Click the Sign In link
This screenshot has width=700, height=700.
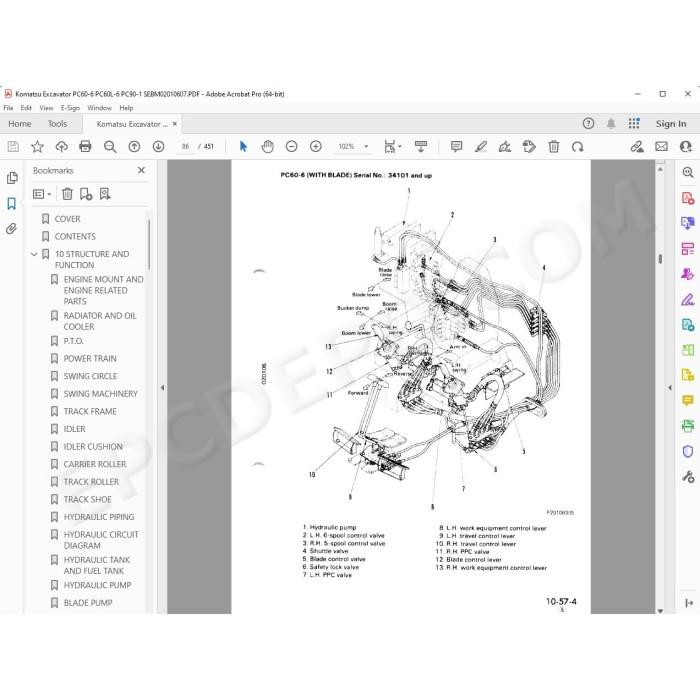[671, 124]
